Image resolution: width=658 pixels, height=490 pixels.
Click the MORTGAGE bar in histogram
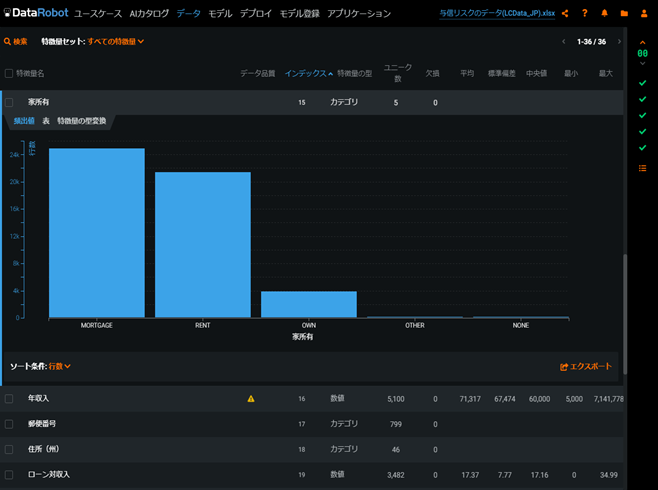(97, 233)
